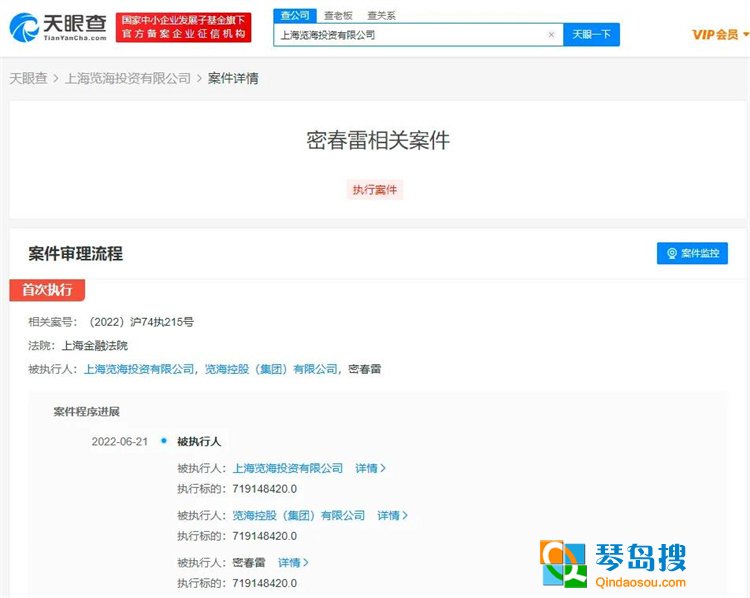Screen dimensions: 750x598
Task: Go to 天眼查 breadcrumb home link
Action: (28, 78)
